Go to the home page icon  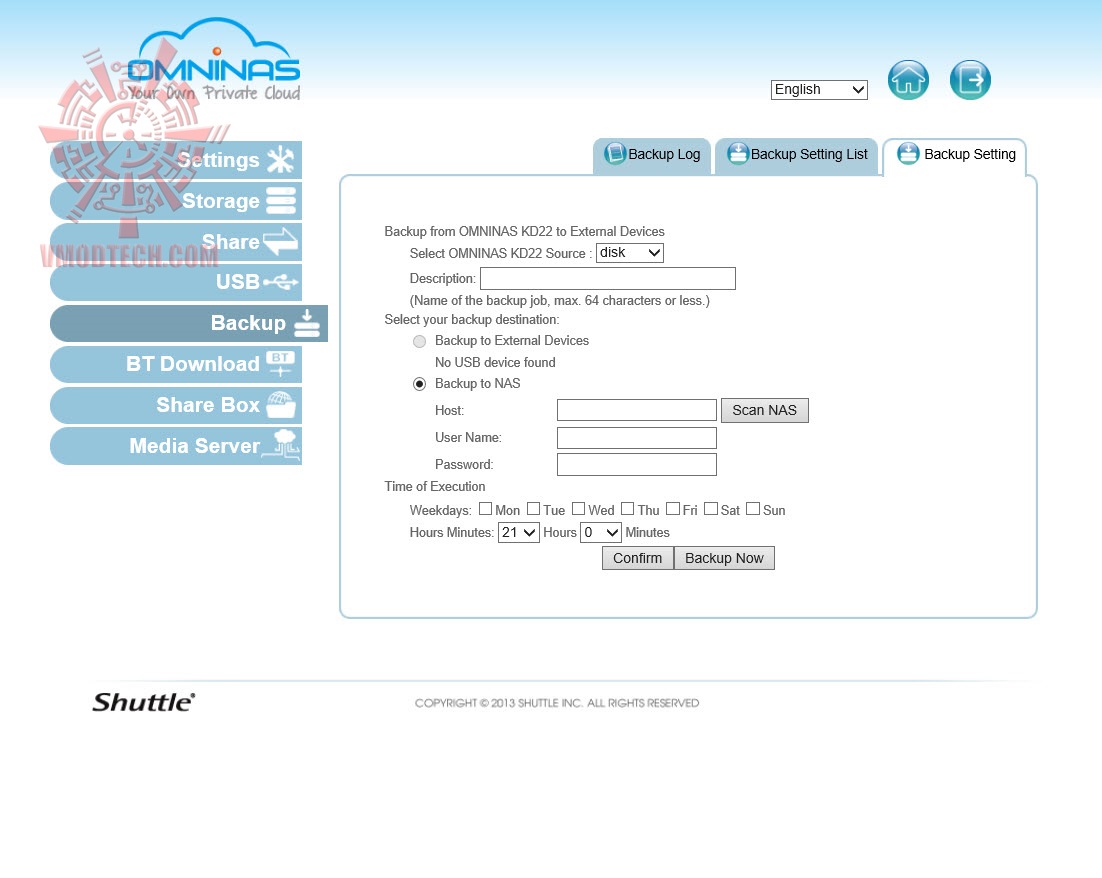[908, 80]
